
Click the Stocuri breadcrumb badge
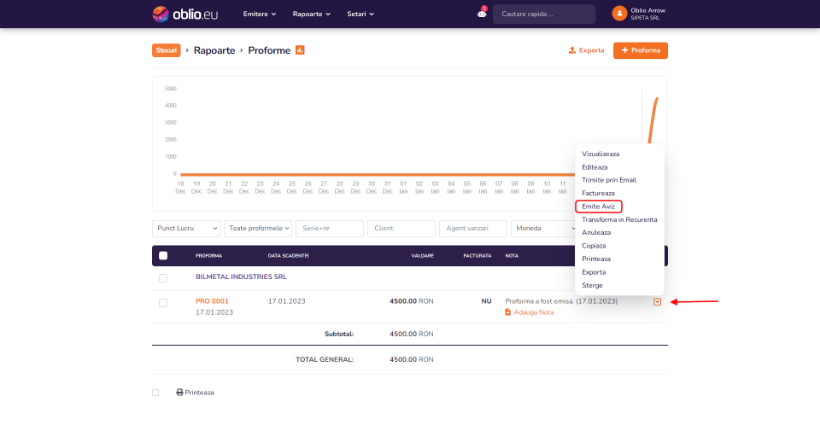point(166,50)
